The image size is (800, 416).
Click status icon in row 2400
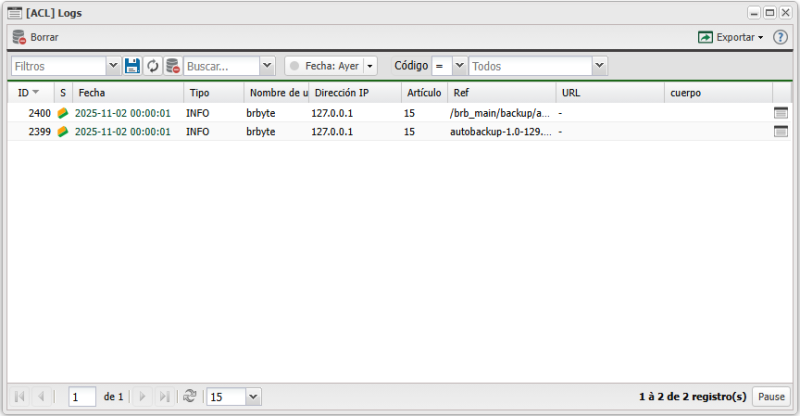[63, 113]
